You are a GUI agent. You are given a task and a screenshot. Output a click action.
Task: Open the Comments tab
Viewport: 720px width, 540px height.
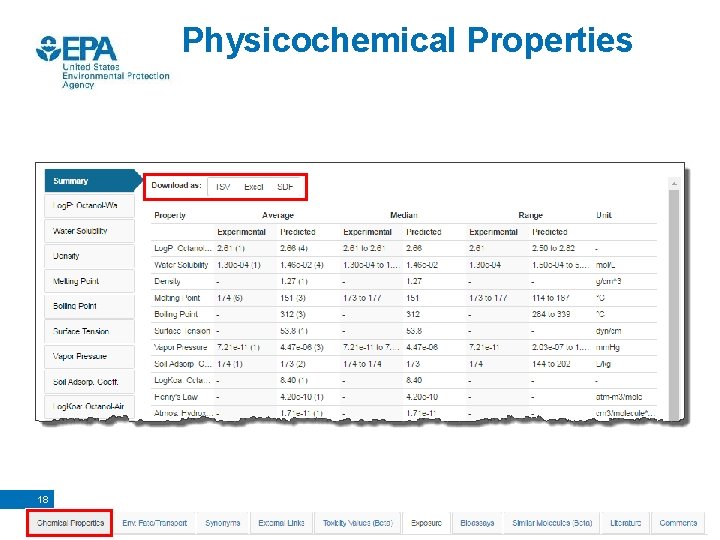point(678,523)
